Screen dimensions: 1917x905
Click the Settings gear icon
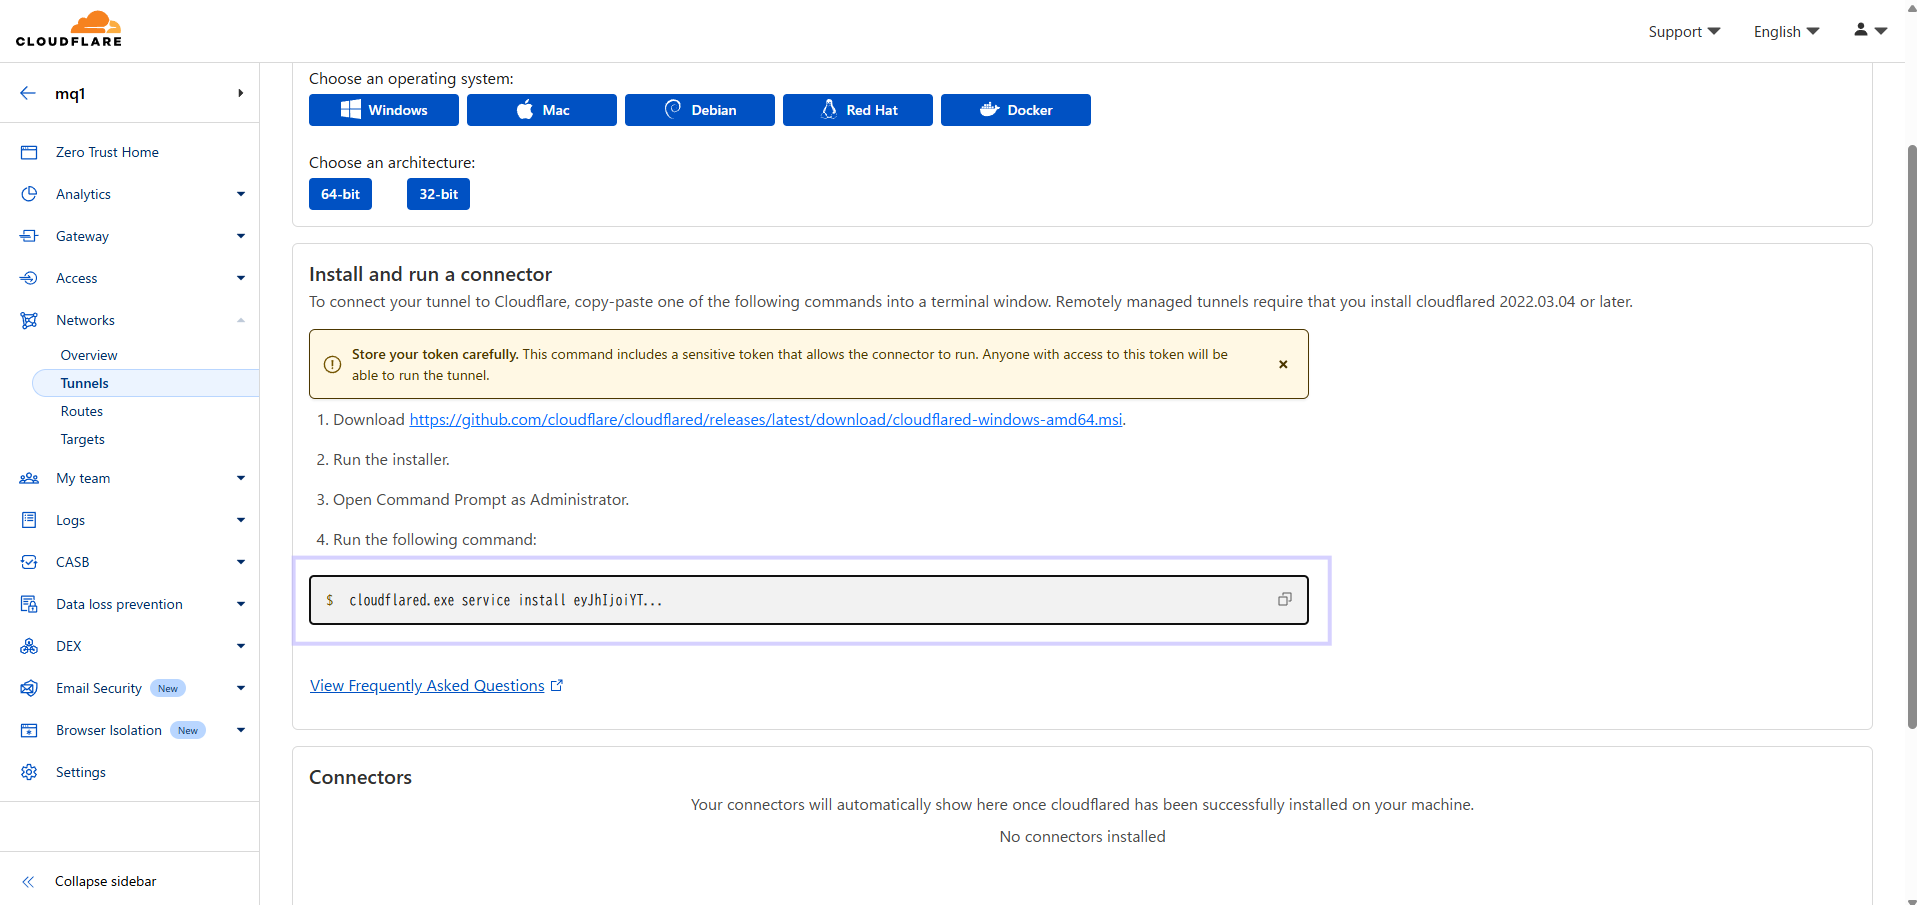pyautogui.click(x=29, y=772)
